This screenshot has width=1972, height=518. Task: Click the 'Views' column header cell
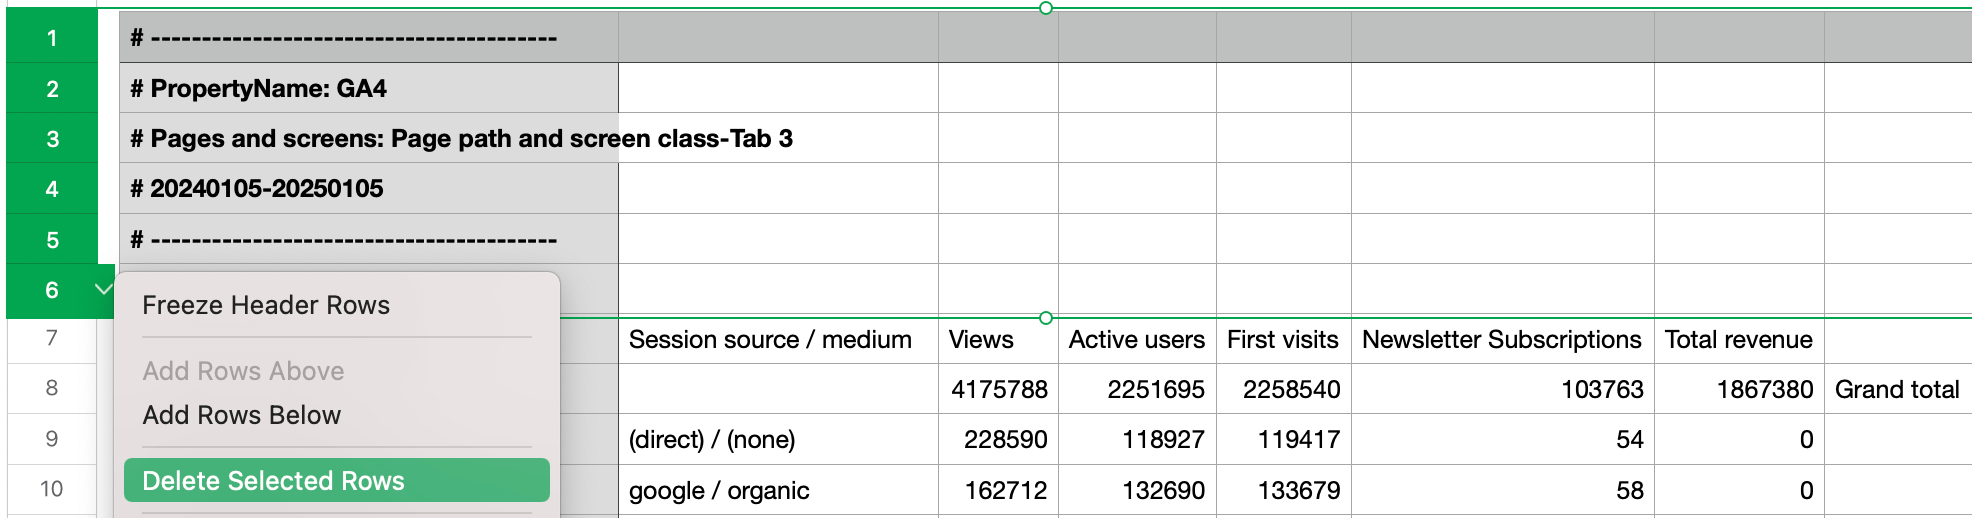tap(998, 340)
